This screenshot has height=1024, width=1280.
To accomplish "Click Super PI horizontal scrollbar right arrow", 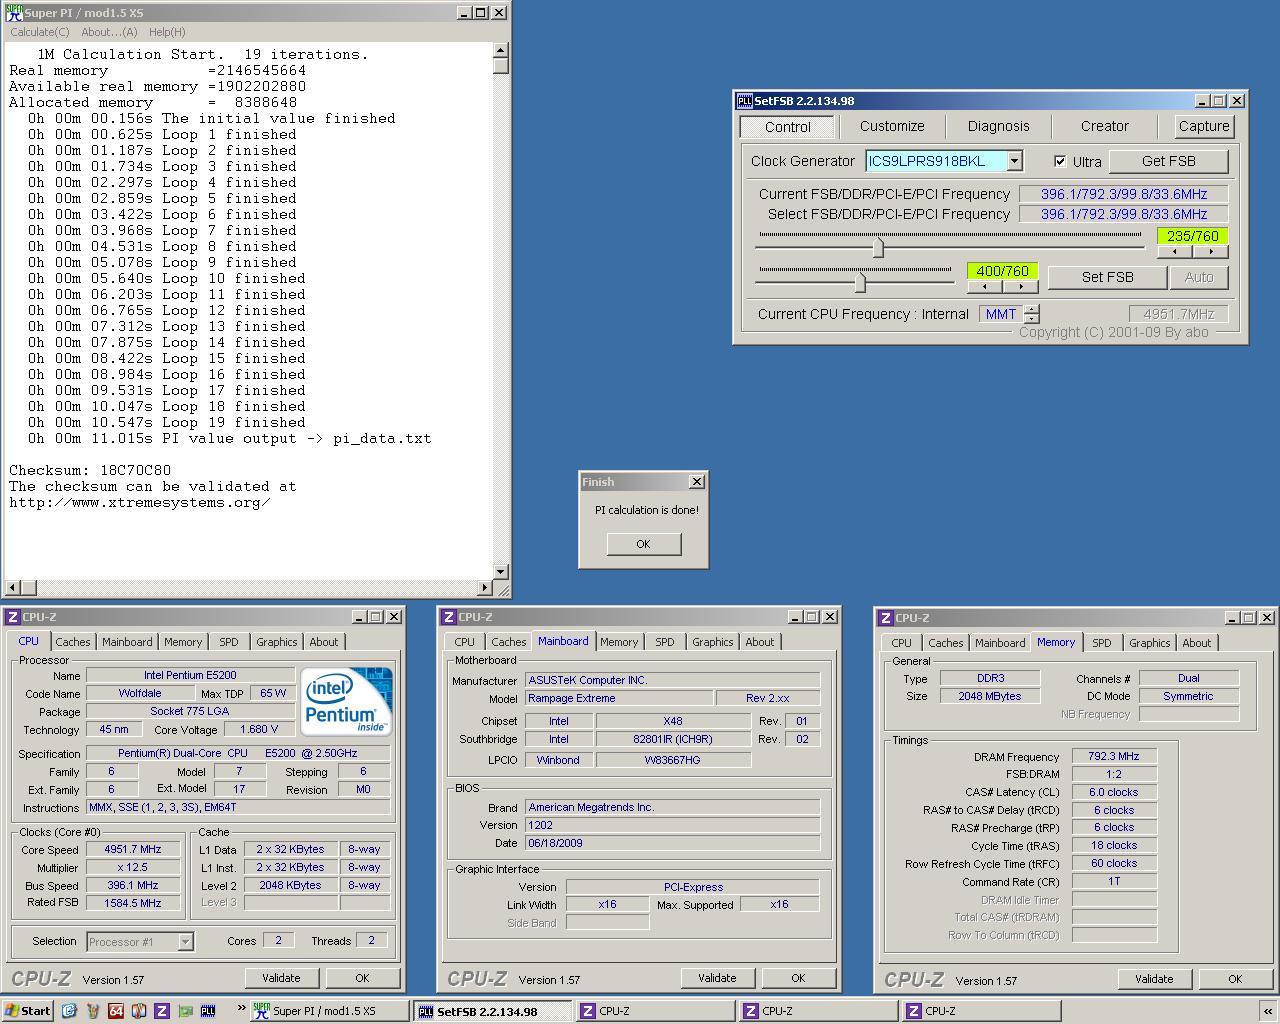I will [485, 588].
